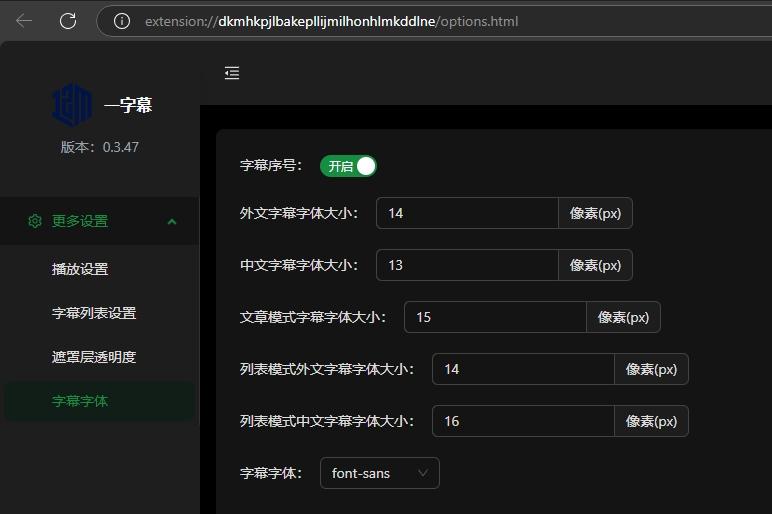Click the 更多设置 gear icon
The image size is (772, 514).
(34, 221)
